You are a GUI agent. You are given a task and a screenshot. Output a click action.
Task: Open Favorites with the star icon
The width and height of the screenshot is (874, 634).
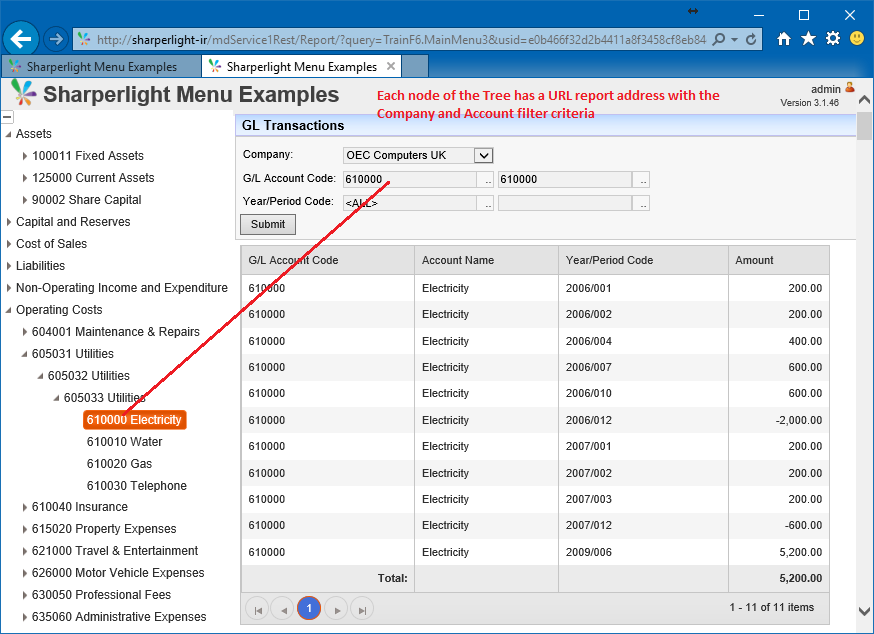(x=808, y=38)
